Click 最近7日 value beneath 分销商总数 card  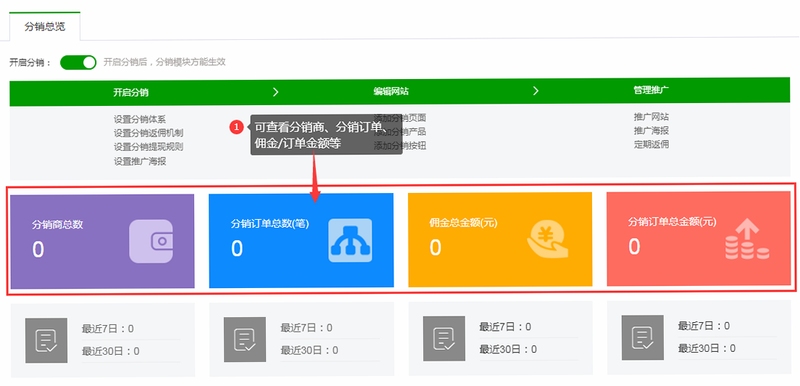tap(108, 329)
